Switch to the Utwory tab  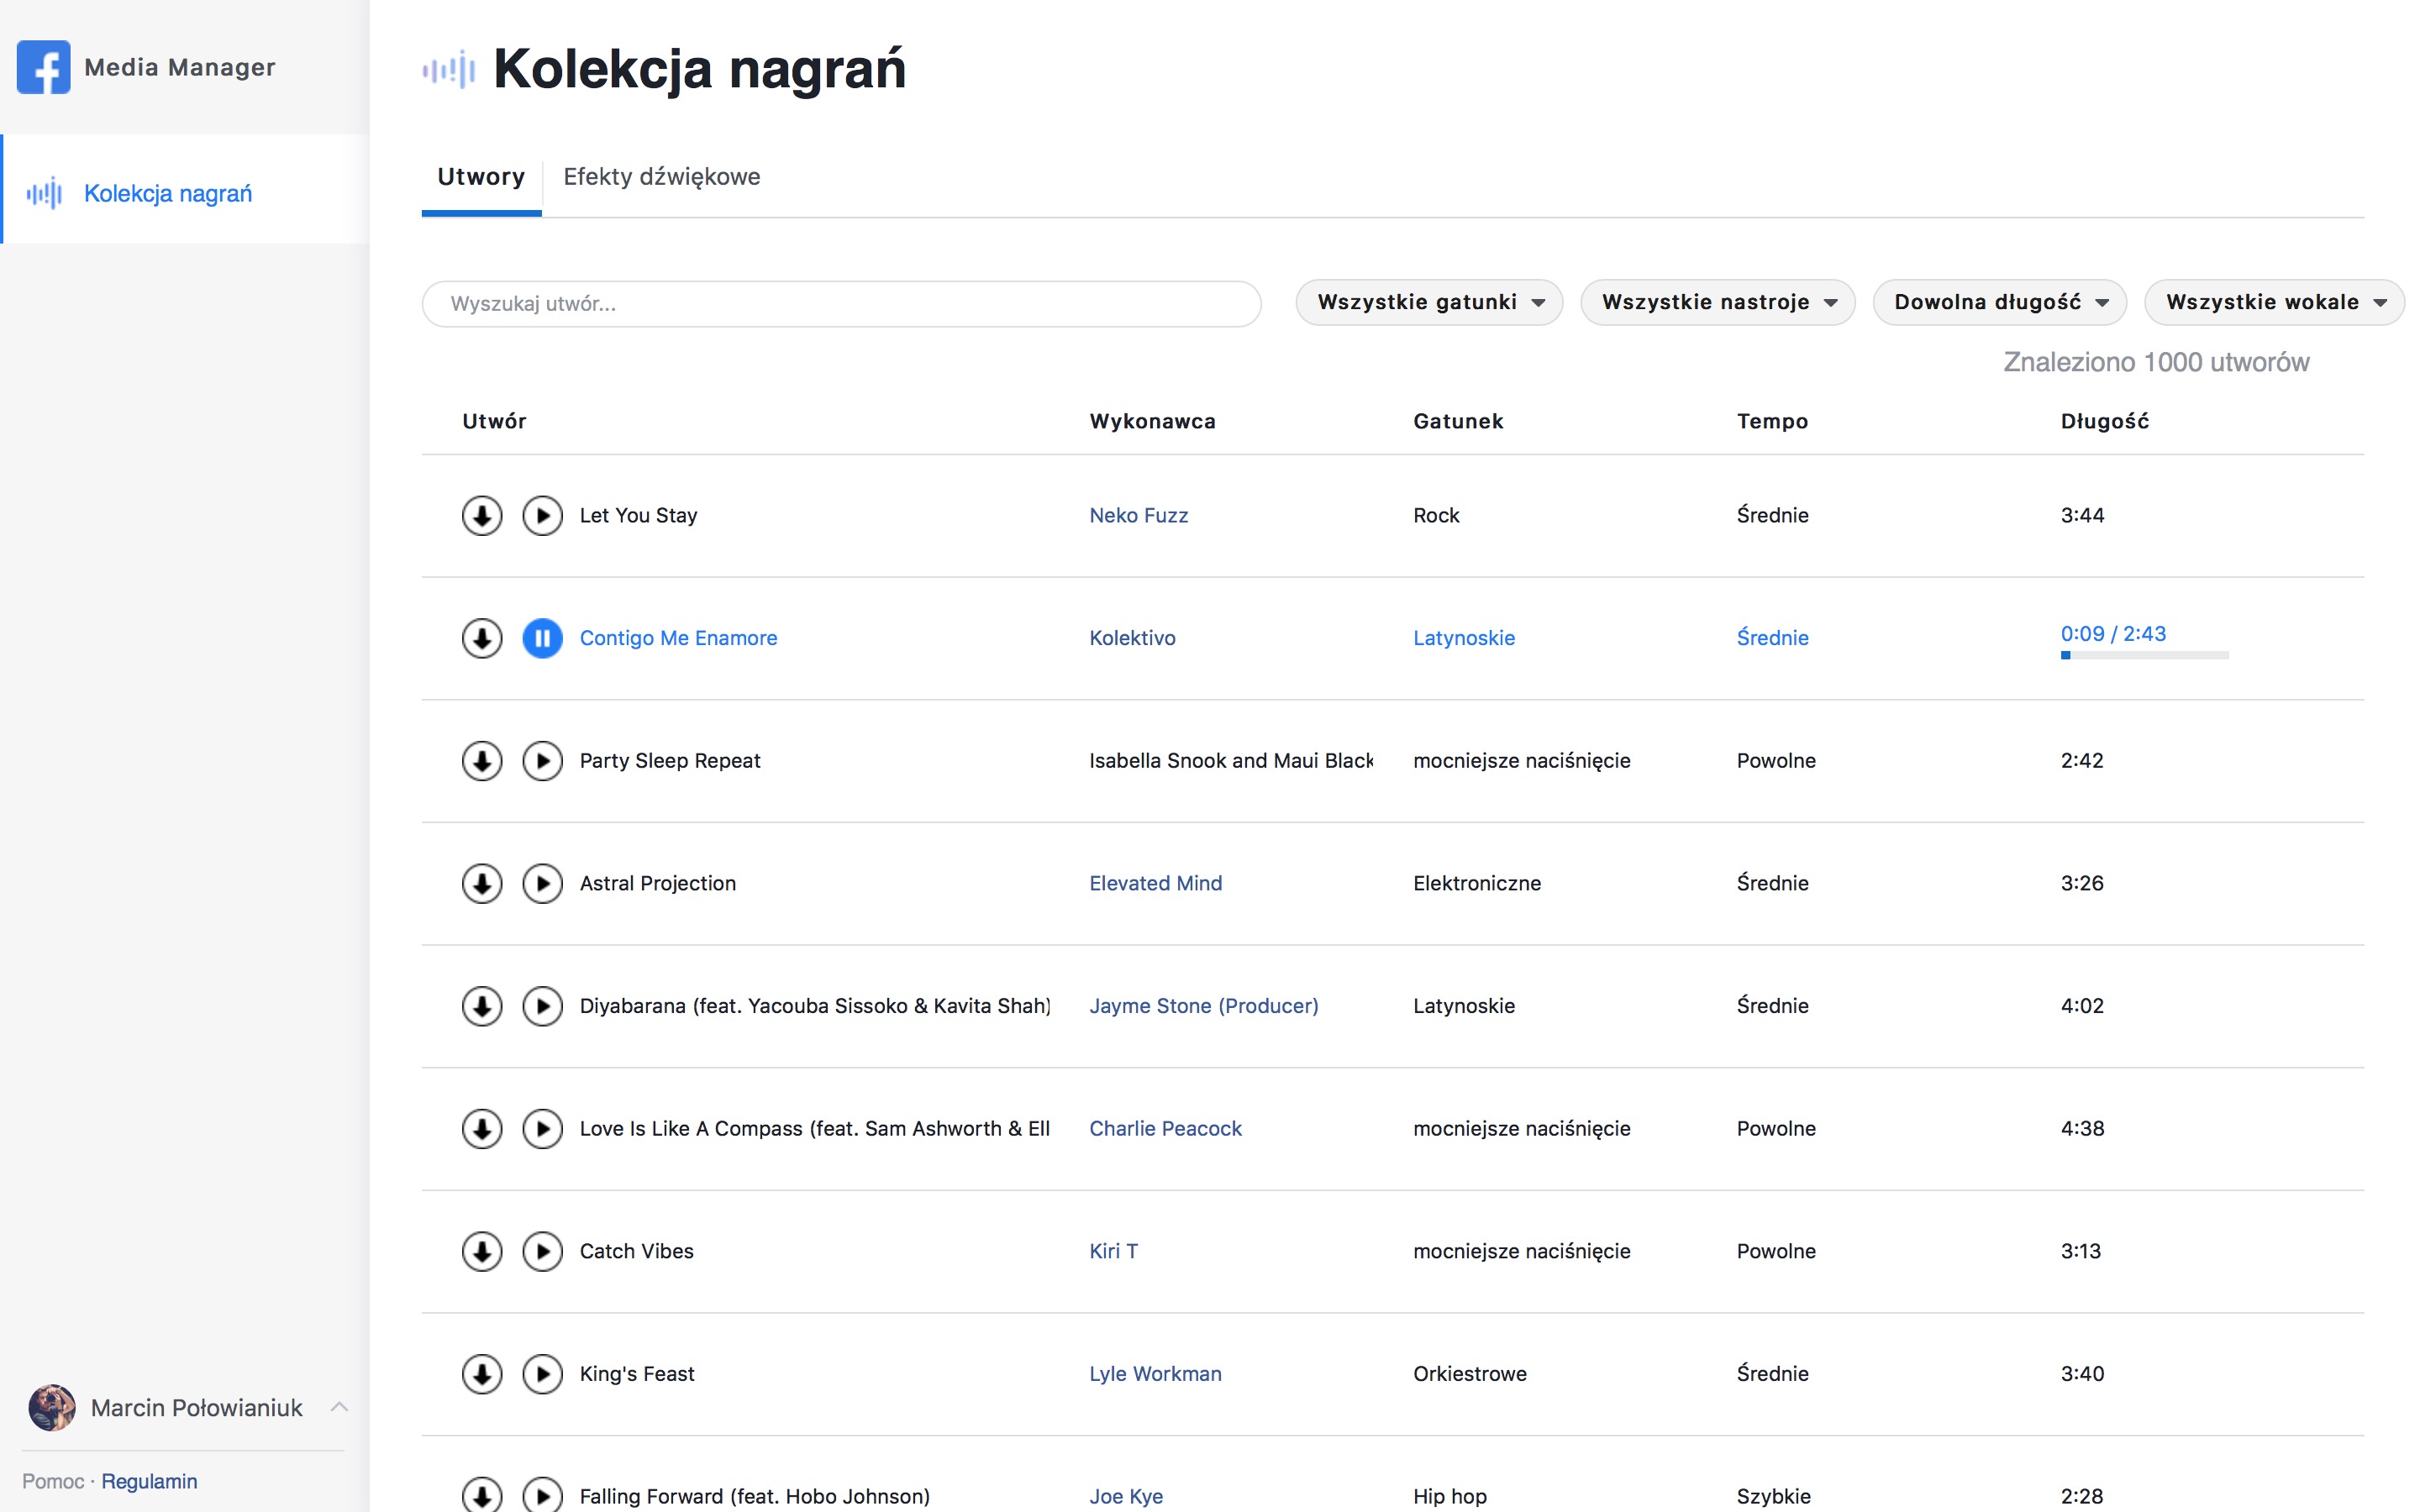coord(481,177)
